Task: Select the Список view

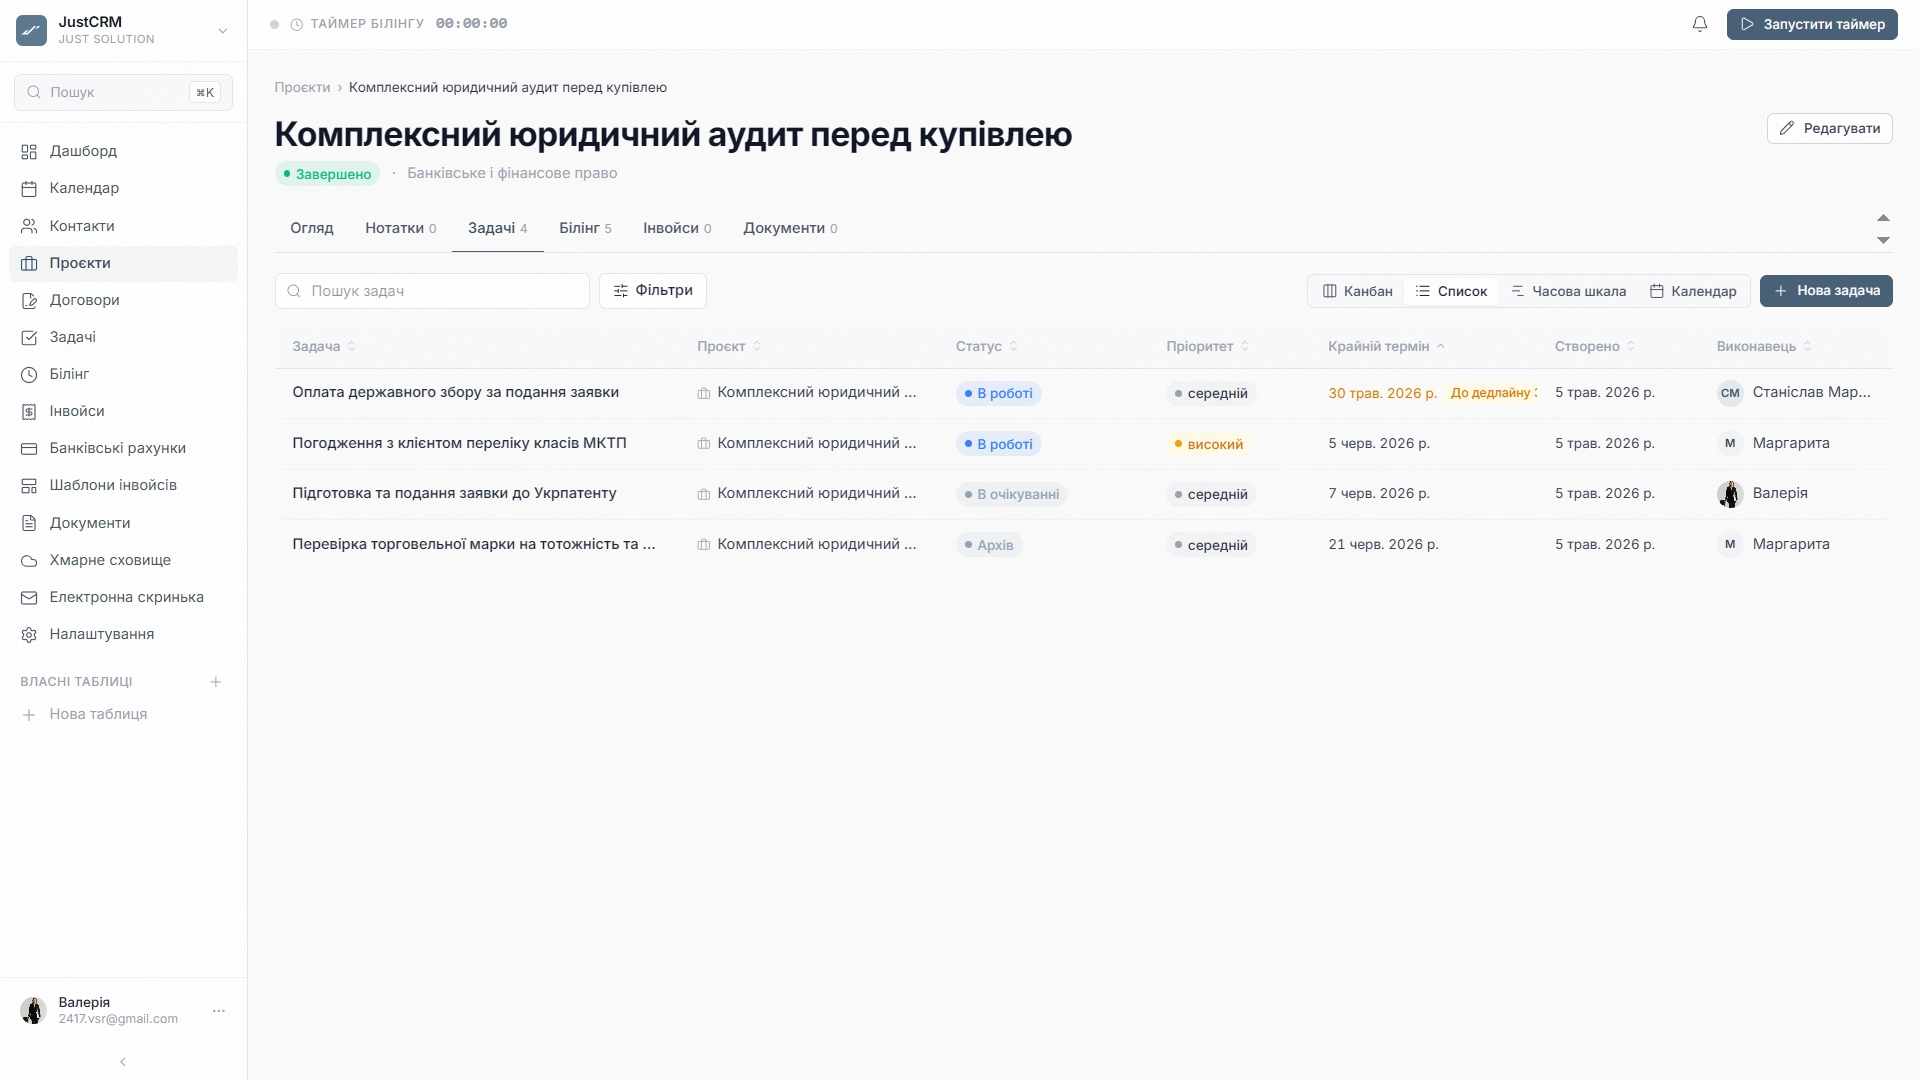Action: pyautogui.click(x=1451, y=291)
